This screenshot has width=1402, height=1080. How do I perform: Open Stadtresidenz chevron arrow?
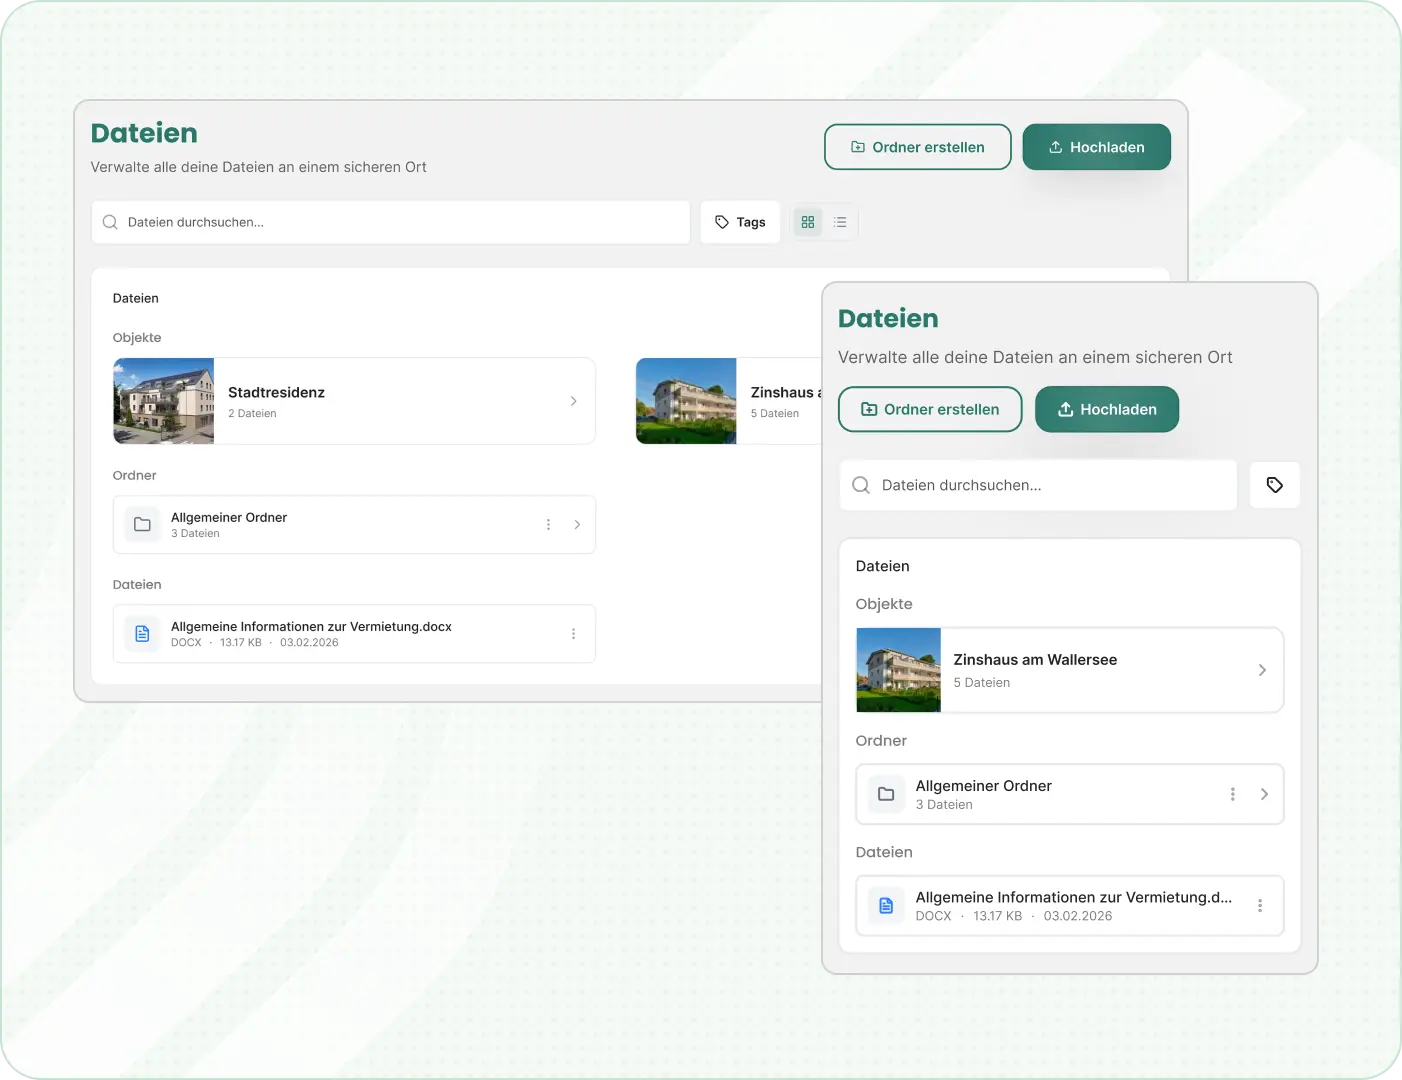click(573, 401)
